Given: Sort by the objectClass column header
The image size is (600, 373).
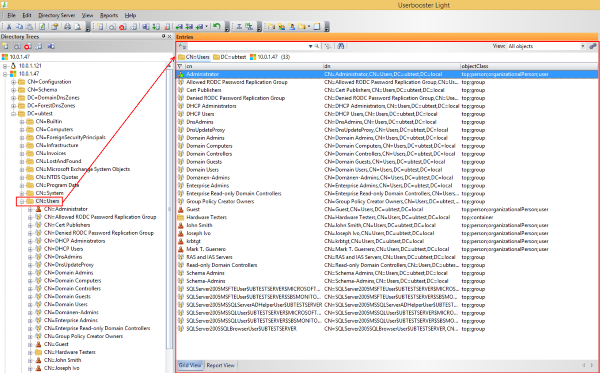Looking at the screenshot, I should click(x=529, y=66).
